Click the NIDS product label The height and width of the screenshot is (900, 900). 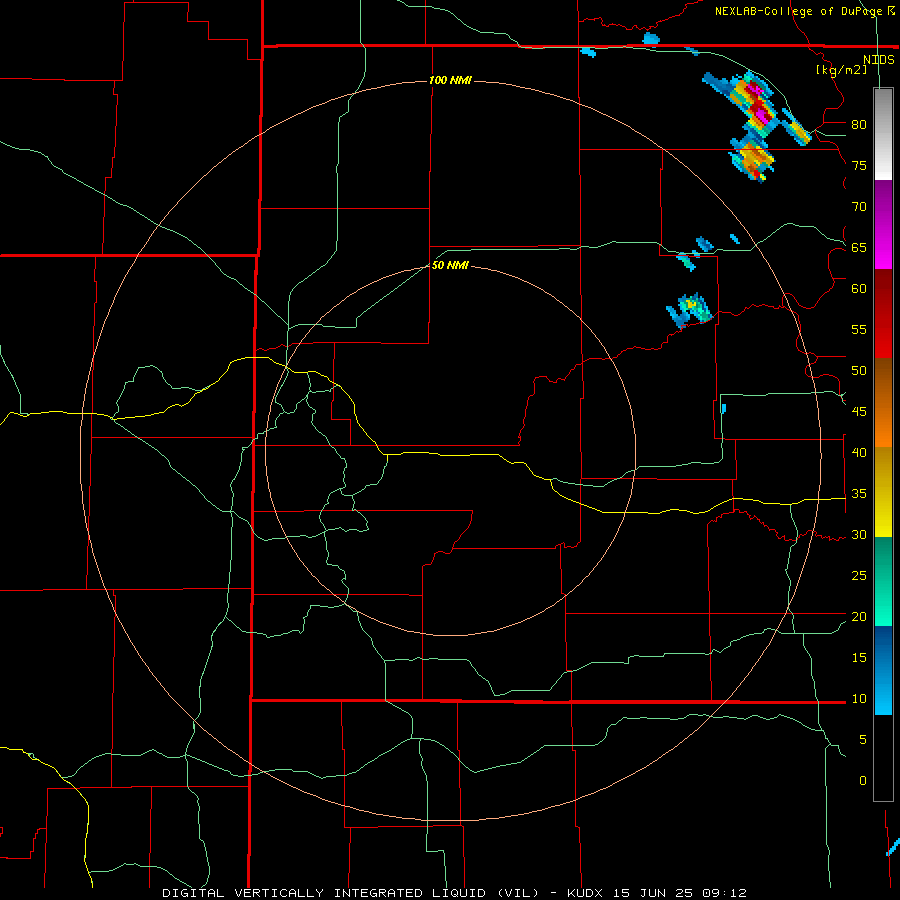pos(878,60)
